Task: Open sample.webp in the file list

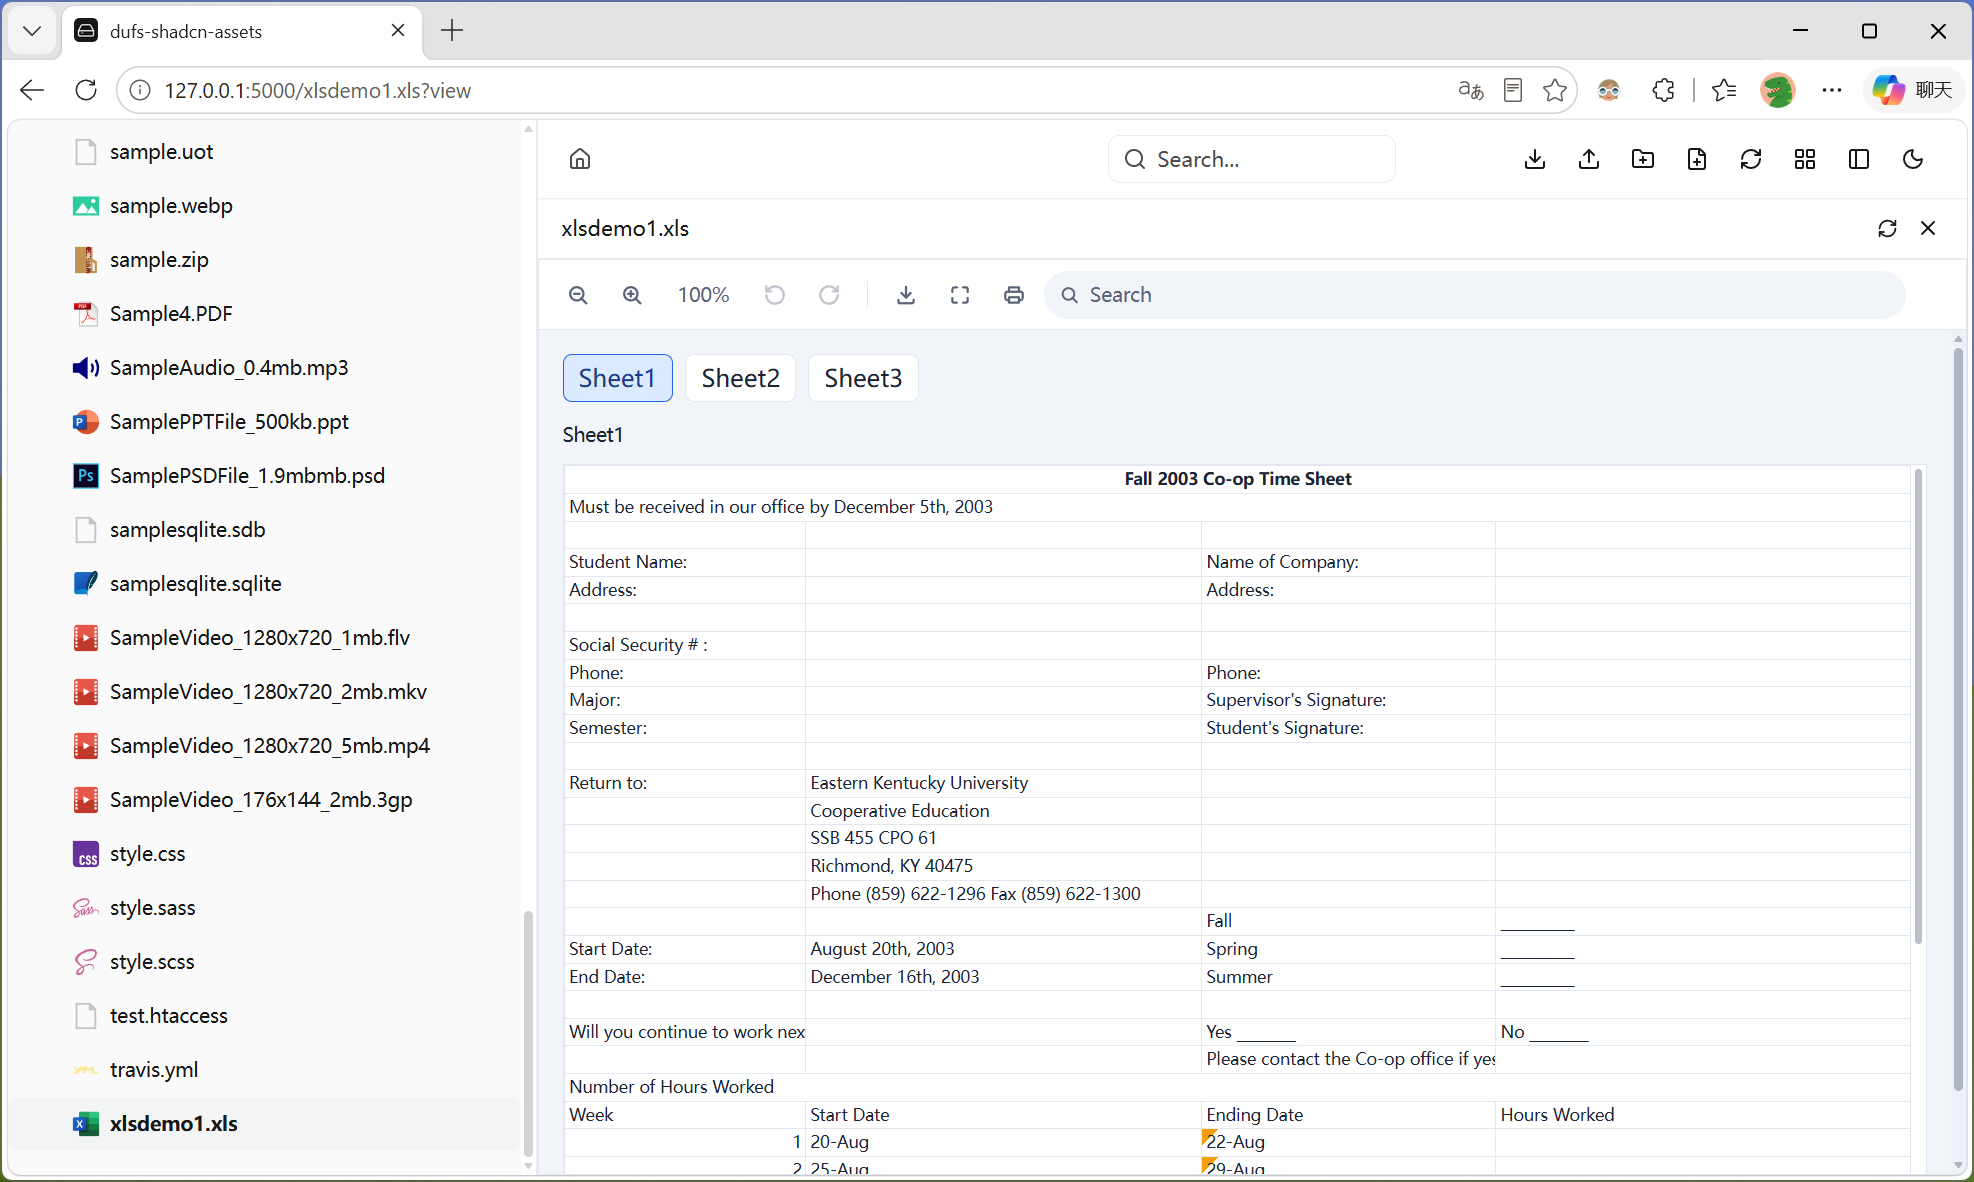Action: [265, 206]
